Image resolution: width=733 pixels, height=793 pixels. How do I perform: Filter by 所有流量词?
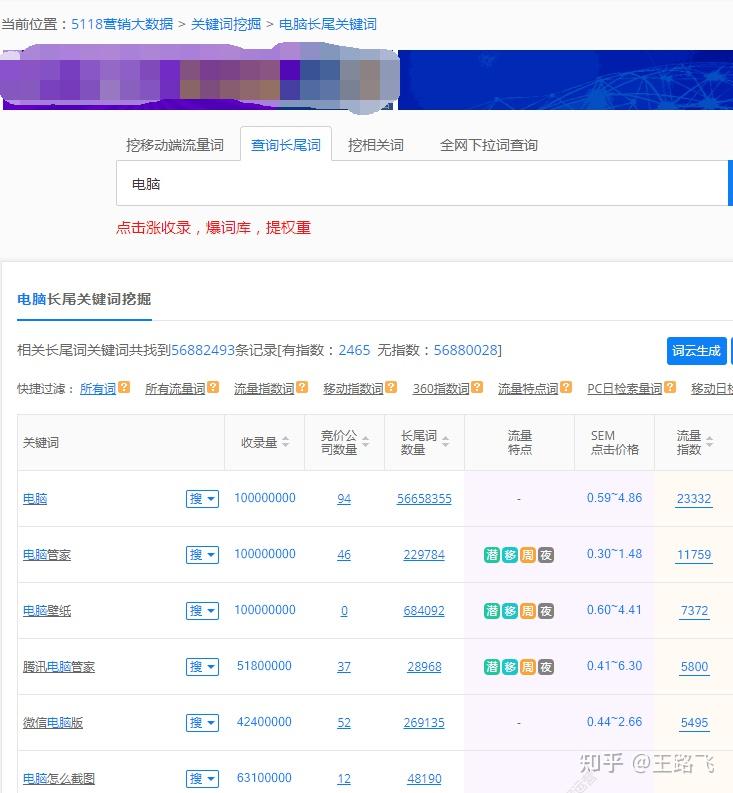pos(175,389)
